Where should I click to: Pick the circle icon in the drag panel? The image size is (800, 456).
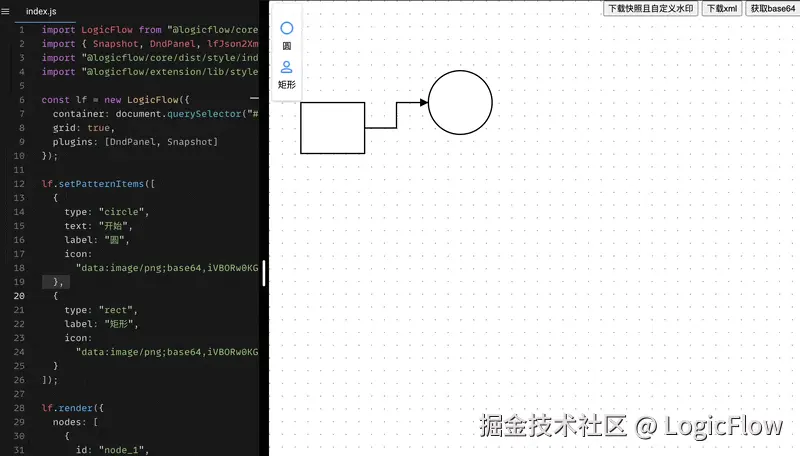(287, 28)
